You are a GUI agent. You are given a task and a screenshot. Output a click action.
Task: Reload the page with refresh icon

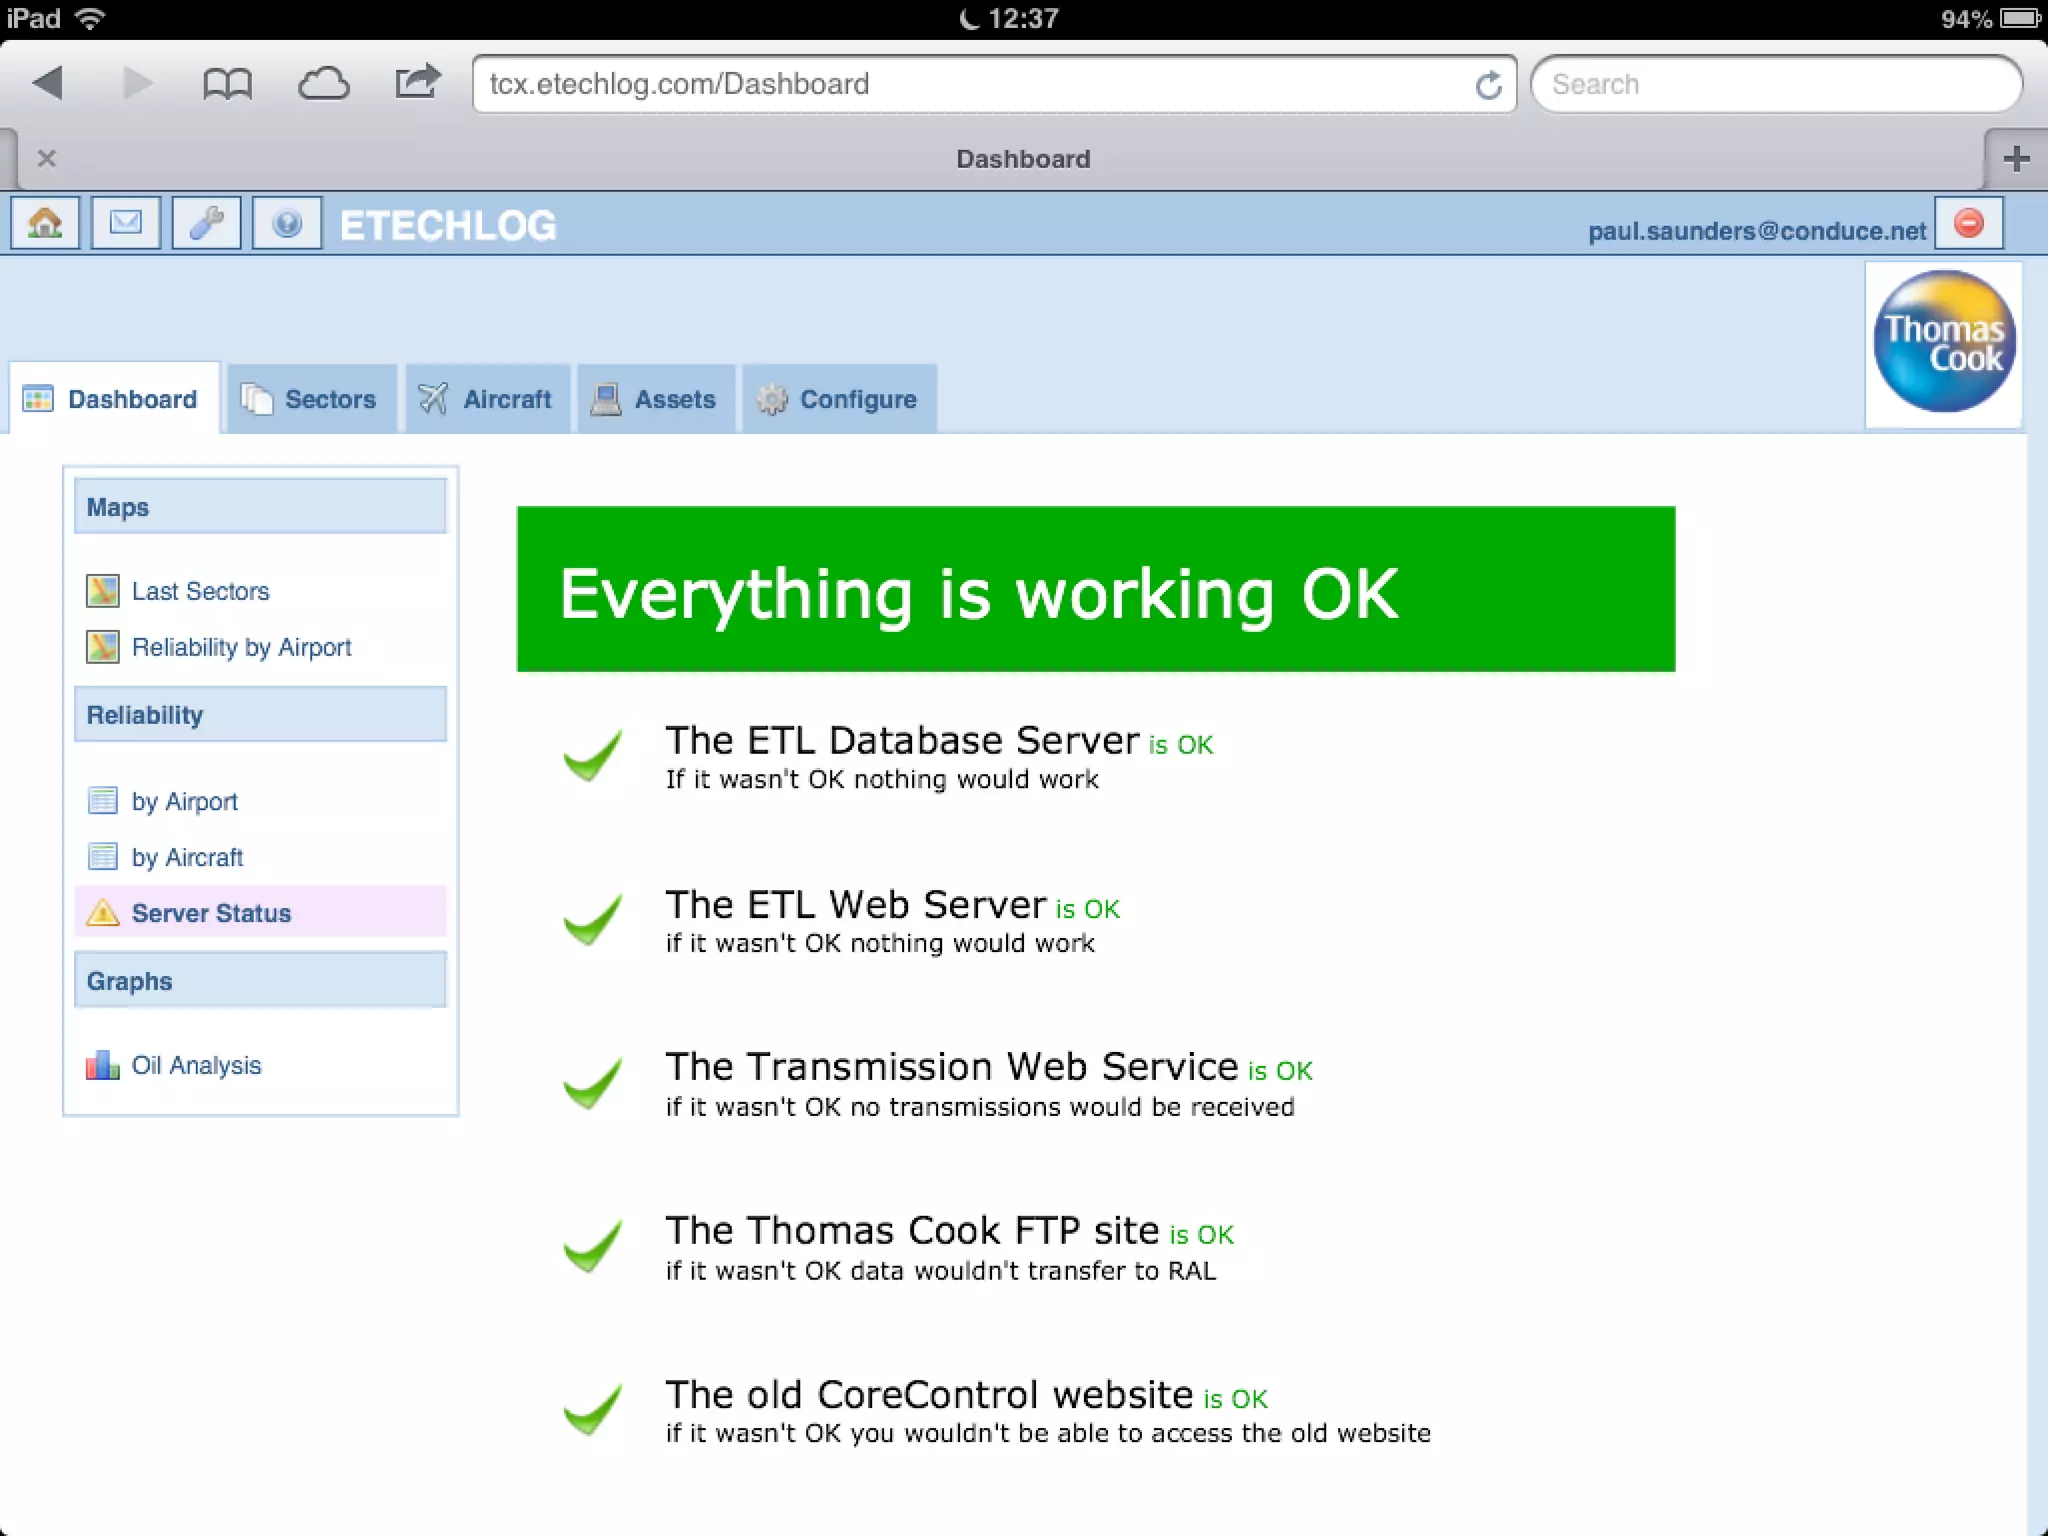pos(1488,85)
